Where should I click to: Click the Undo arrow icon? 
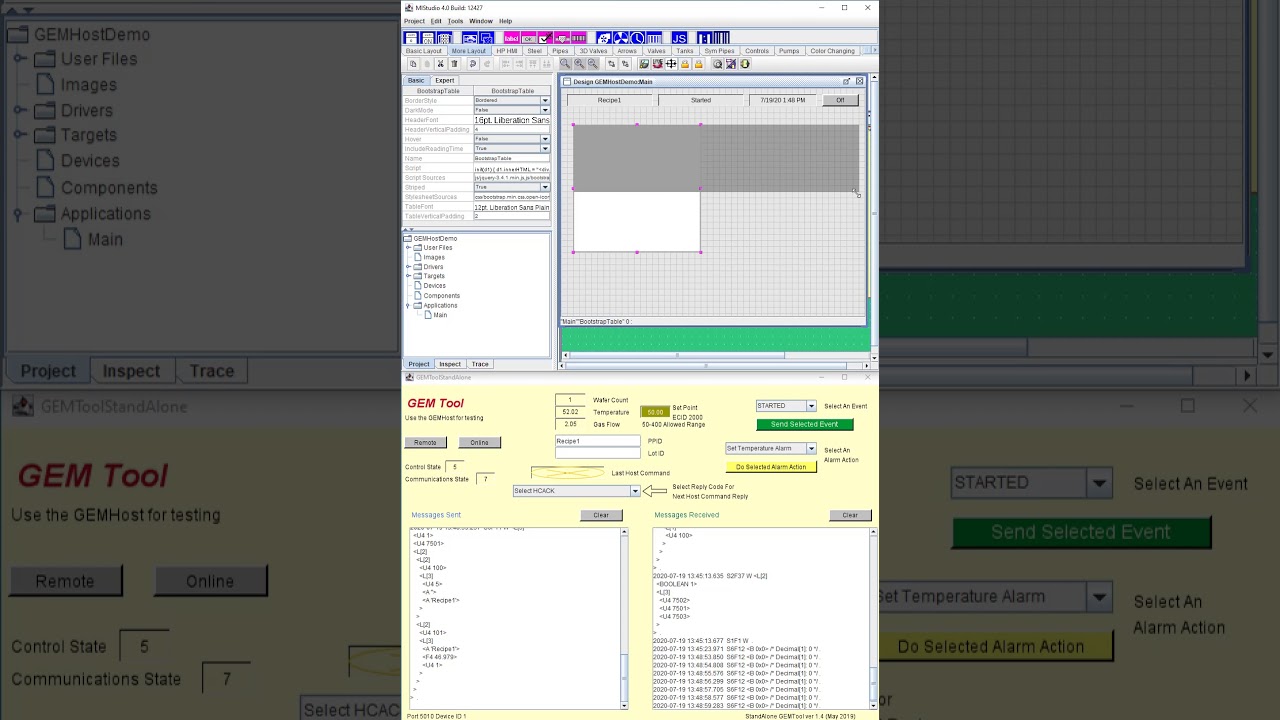click(473, 64)
